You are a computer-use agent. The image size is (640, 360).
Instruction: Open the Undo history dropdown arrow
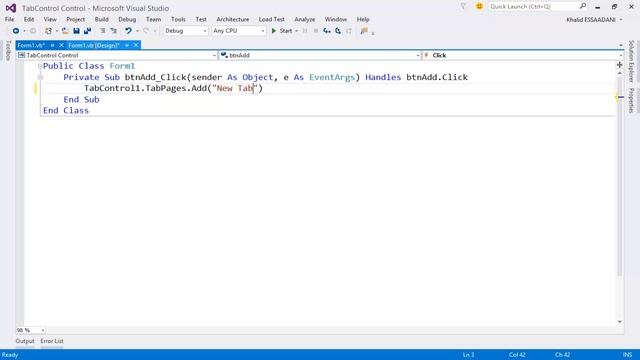[137, 31]
